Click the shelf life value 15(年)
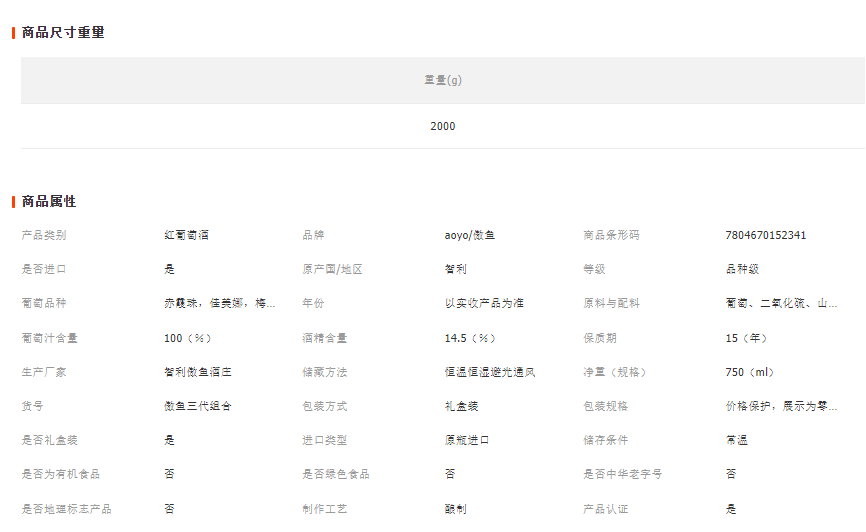 coord(746,338)
